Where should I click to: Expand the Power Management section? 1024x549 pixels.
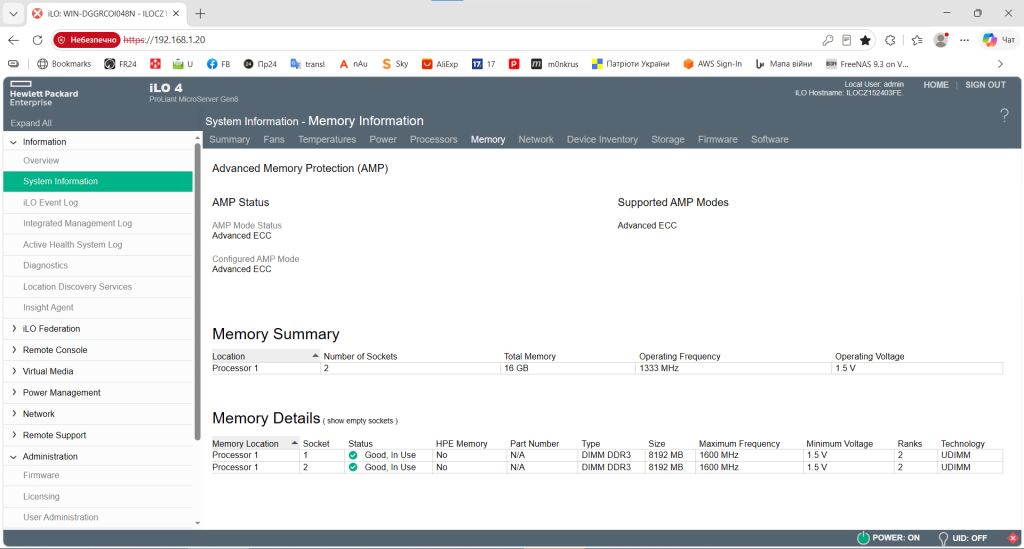(x=14, y=392)
